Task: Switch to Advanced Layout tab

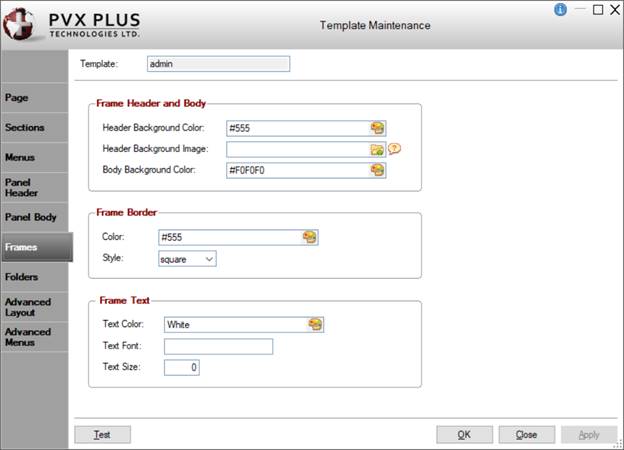Action: click(35, 306)
